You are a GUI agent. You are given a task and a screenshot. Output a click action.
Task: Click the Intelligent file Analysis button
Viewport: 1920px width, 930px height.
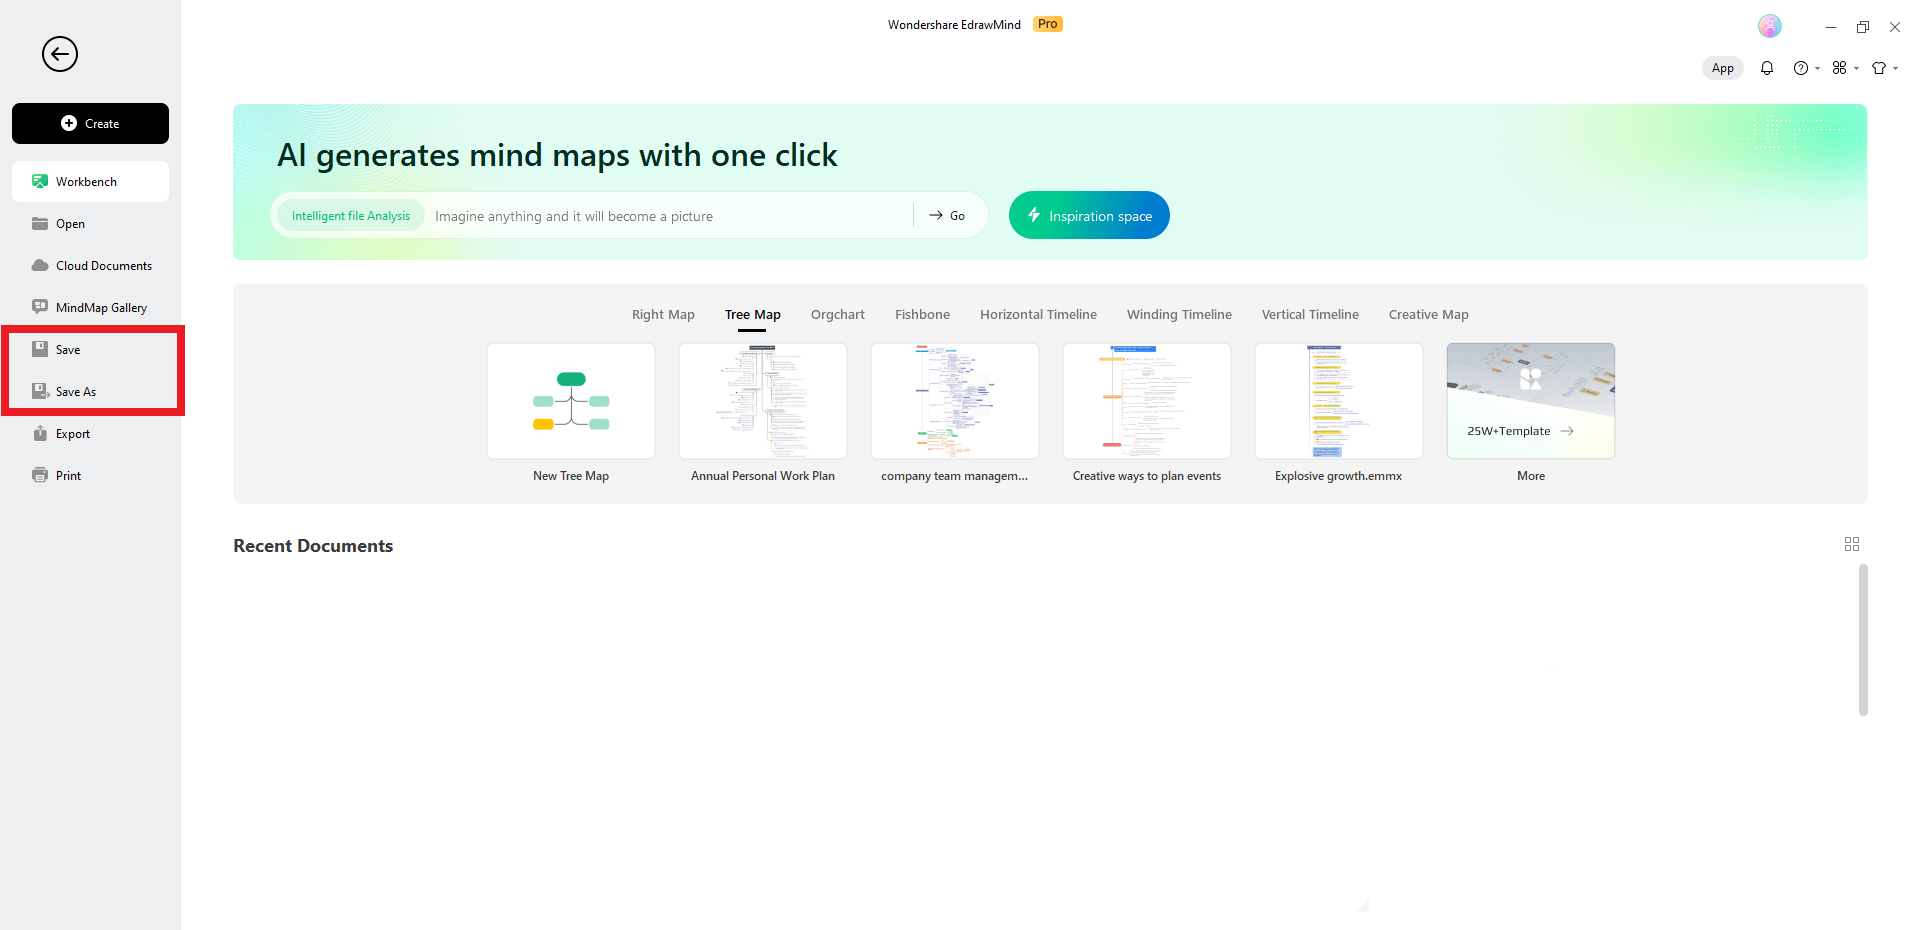(x=351, y=216)
